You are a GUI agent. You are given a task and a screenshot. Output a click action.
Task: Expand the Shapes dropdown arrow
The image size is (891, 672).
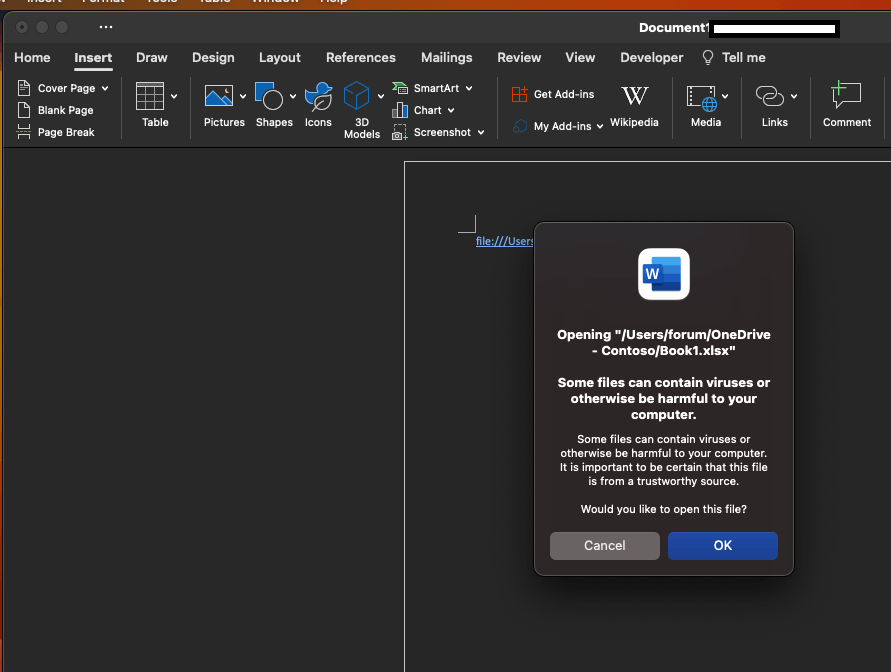coord(293,97)
